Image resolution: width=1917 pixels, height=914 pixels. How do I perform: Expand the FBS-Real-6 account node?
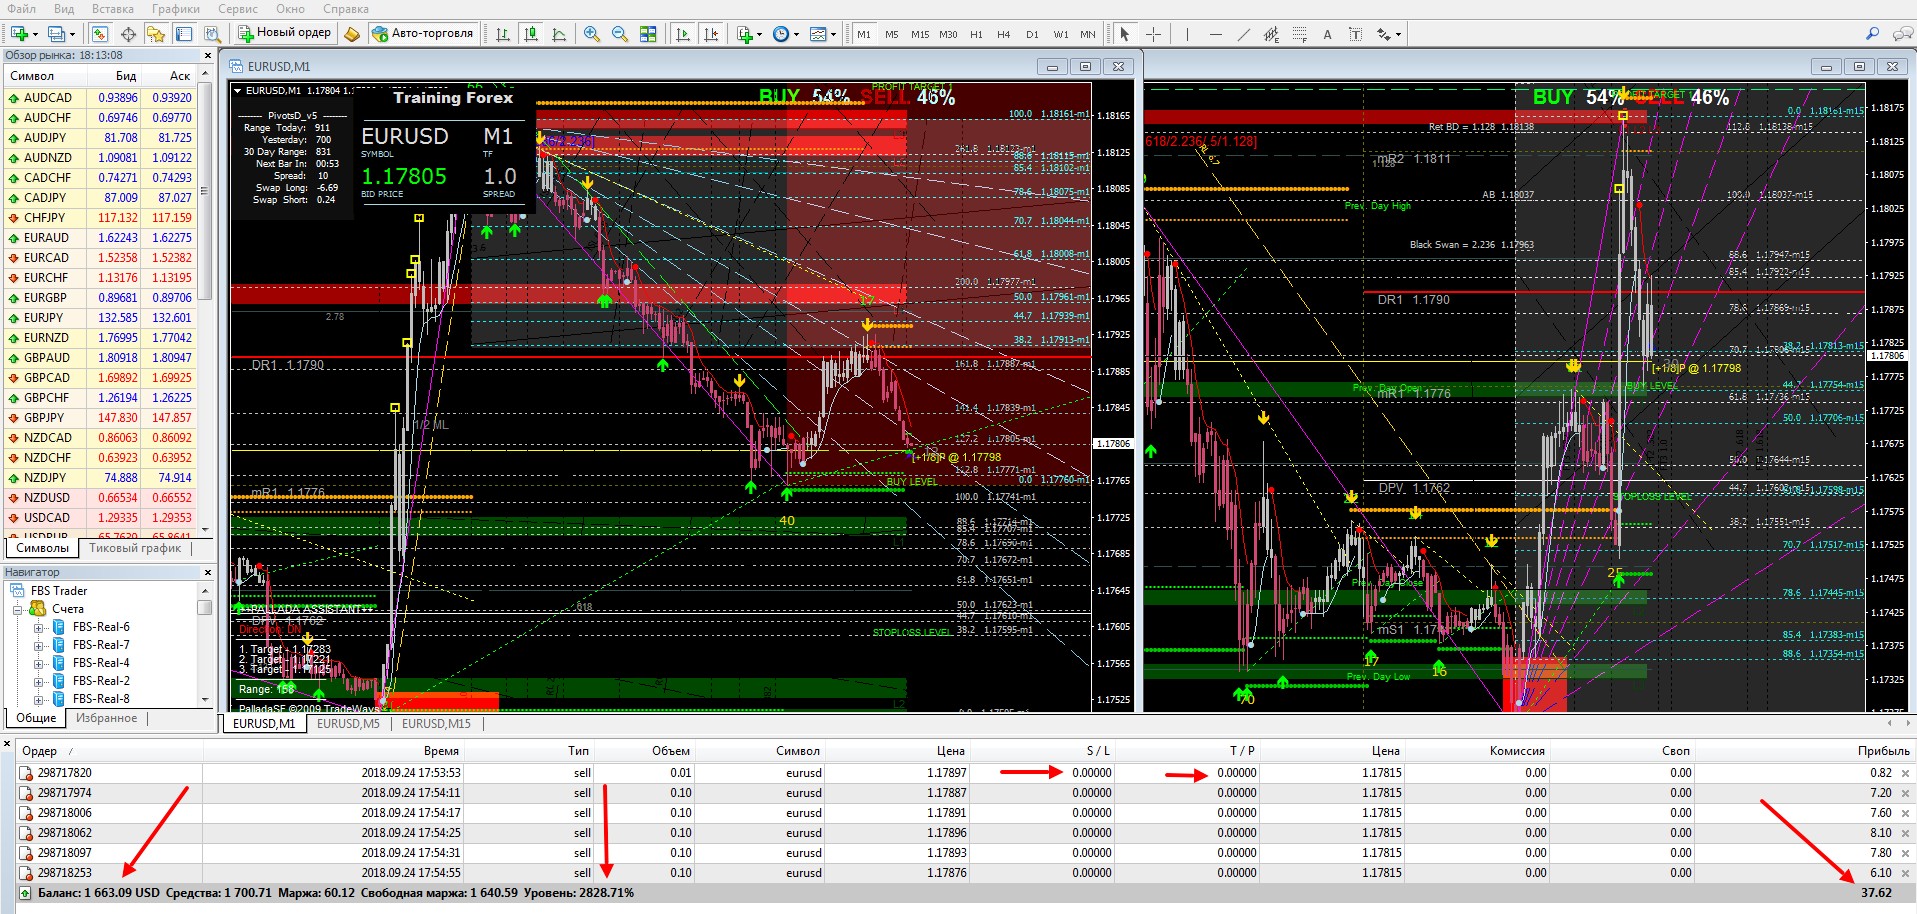click(39, 628)
